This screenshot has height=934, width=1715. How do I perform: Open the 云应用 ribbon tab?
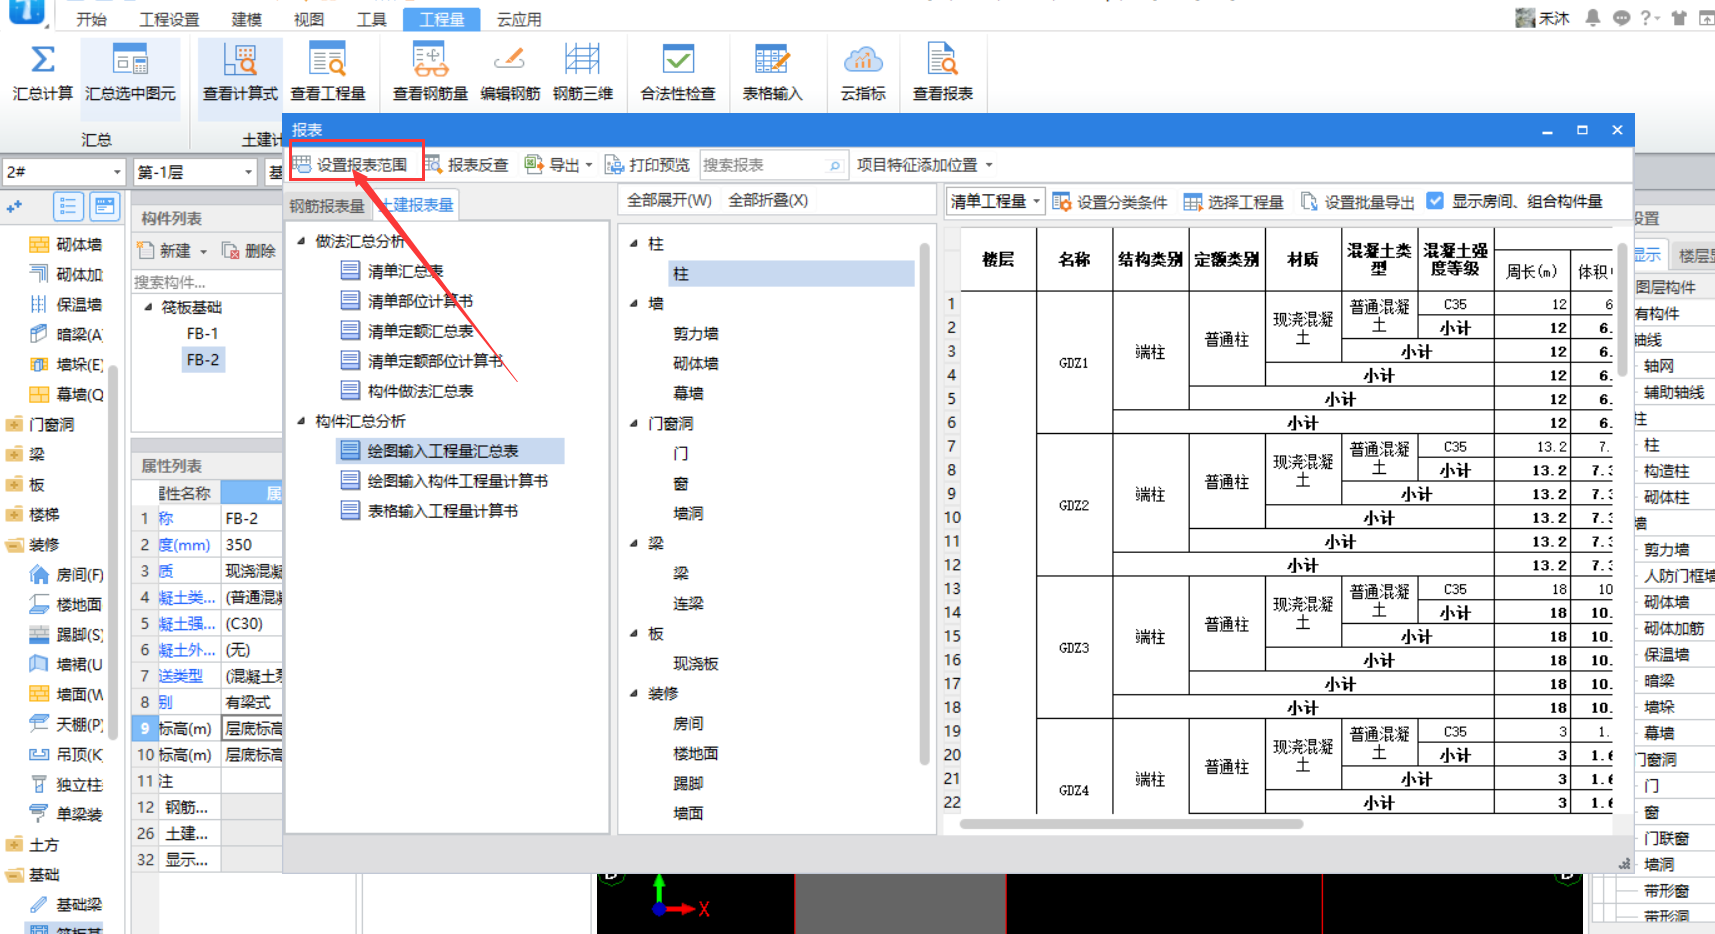pyautogui.click(x=519, y=19)
